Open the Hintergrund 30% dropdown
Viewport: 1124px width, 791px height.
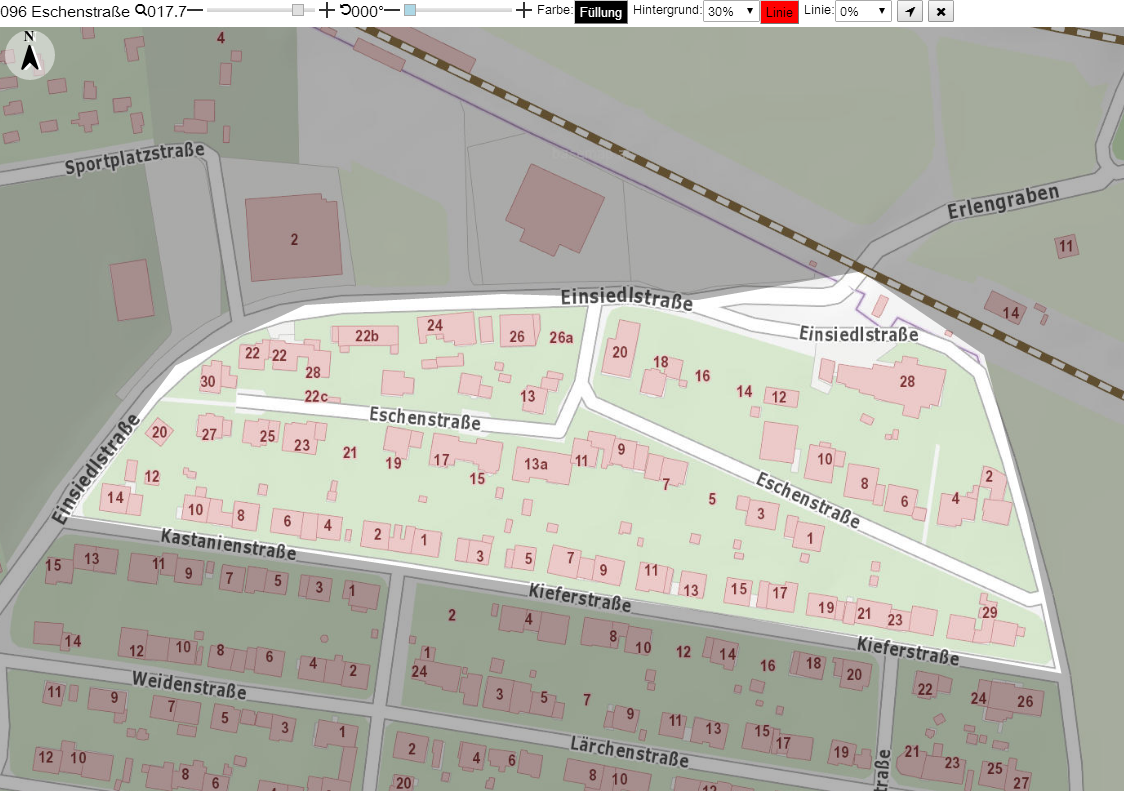coord(730,11)
